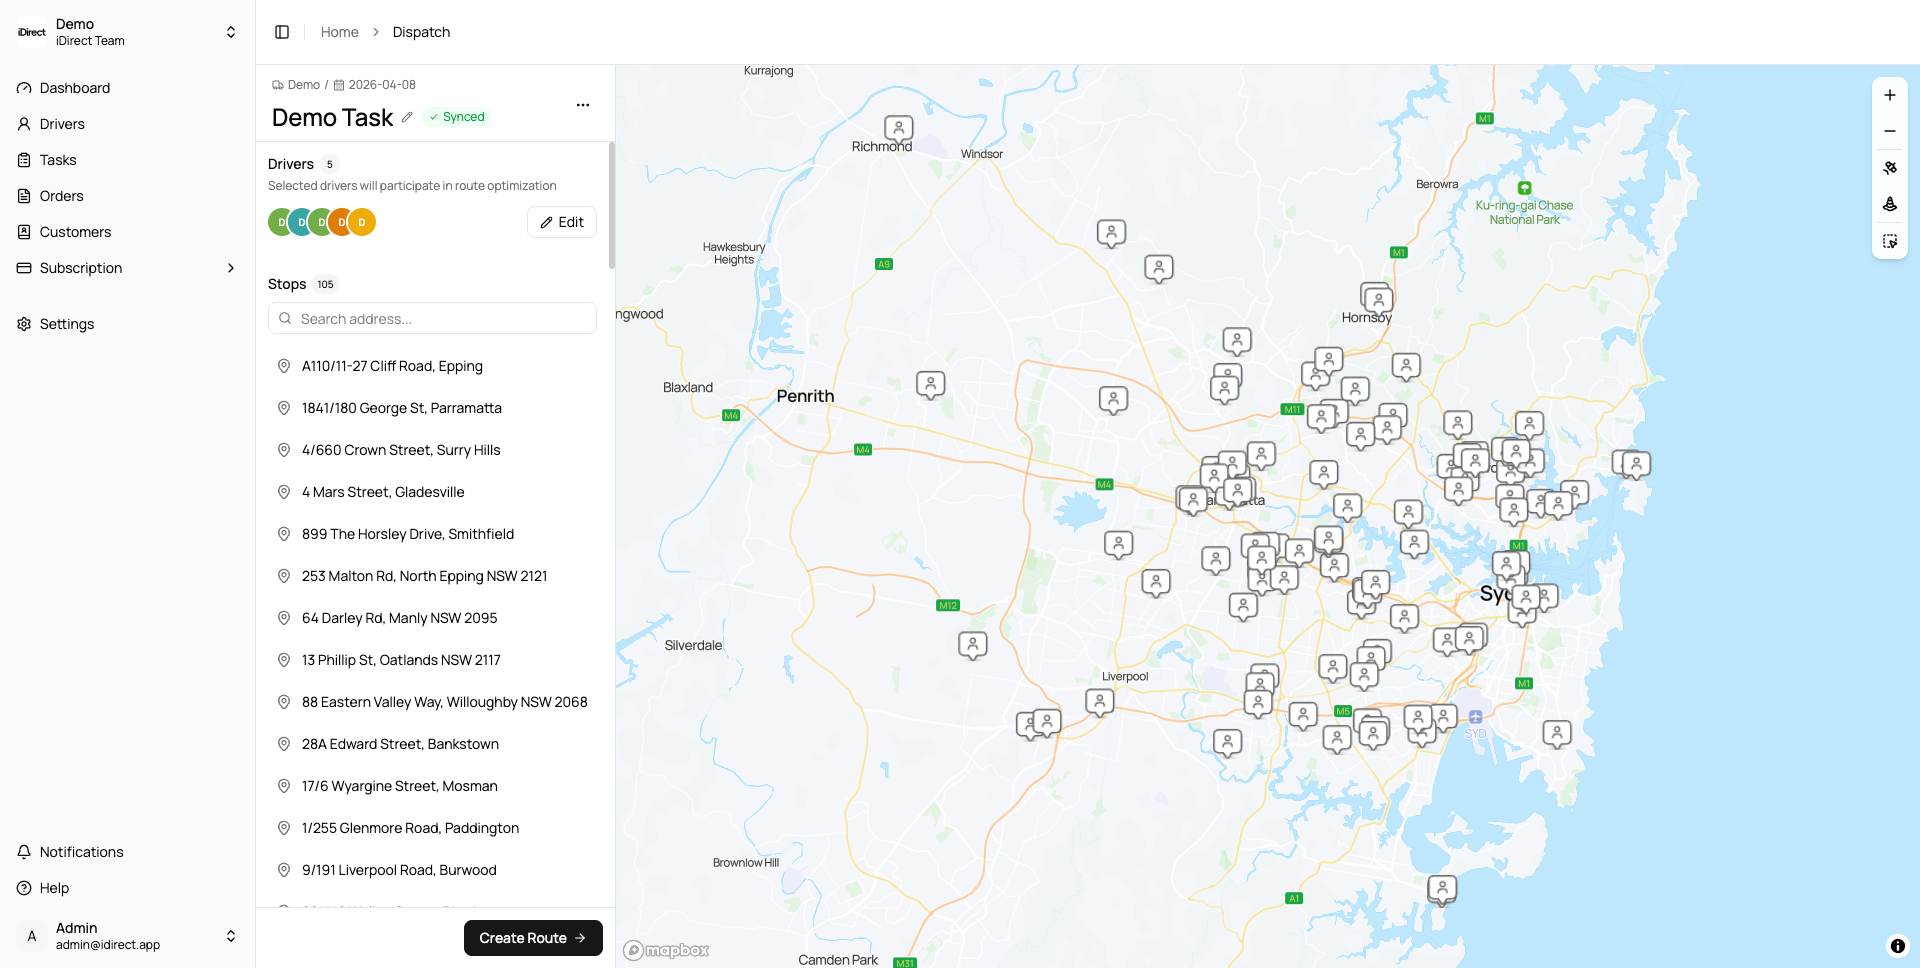This screenshot has width=1920, height=968.
Task: Collapse the sidebar panel
Action: click(282, 32)
